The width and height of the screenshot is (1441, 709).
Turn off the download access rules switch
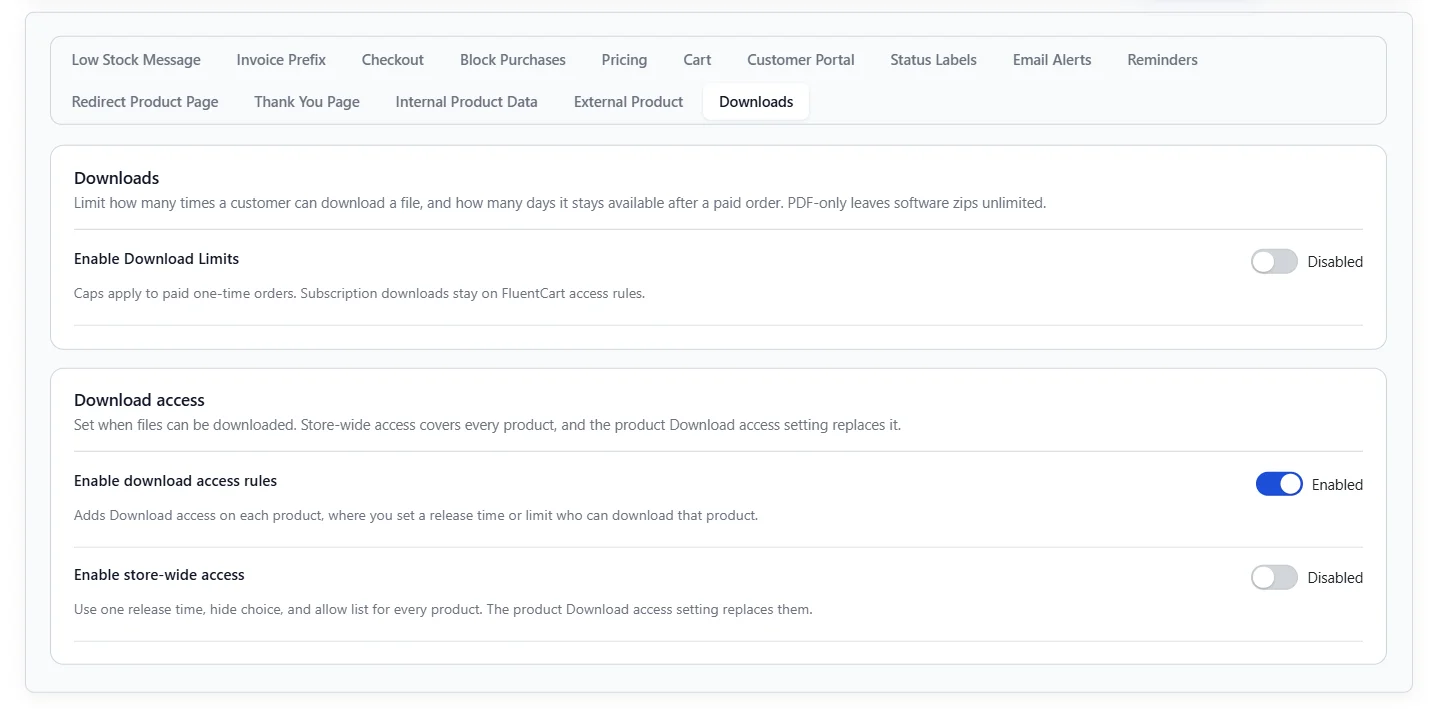[x=1279, y=484]
